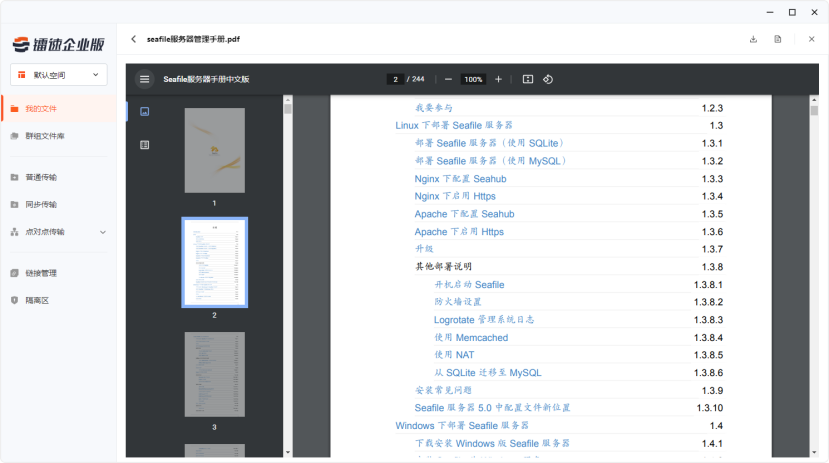The width and height of the screenshot is (829, 463).
Task: Open link 使用 Memcached
Action: pyautogui.click(x=471, y=337)
